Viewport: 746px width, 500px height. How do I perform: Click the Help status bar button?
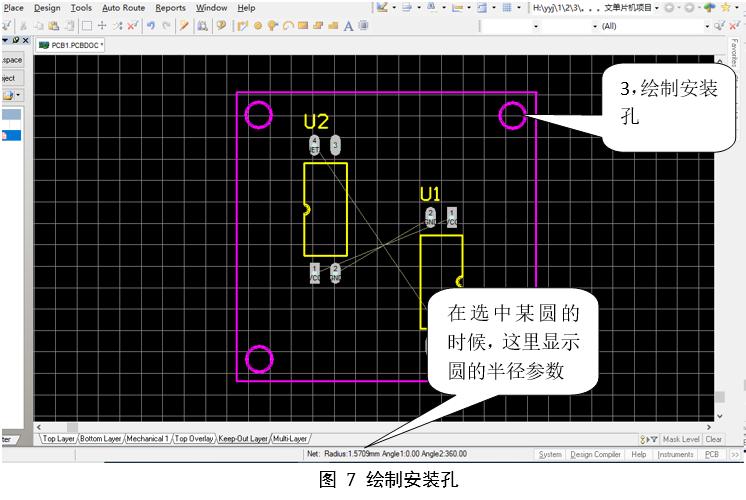[638, 455]
